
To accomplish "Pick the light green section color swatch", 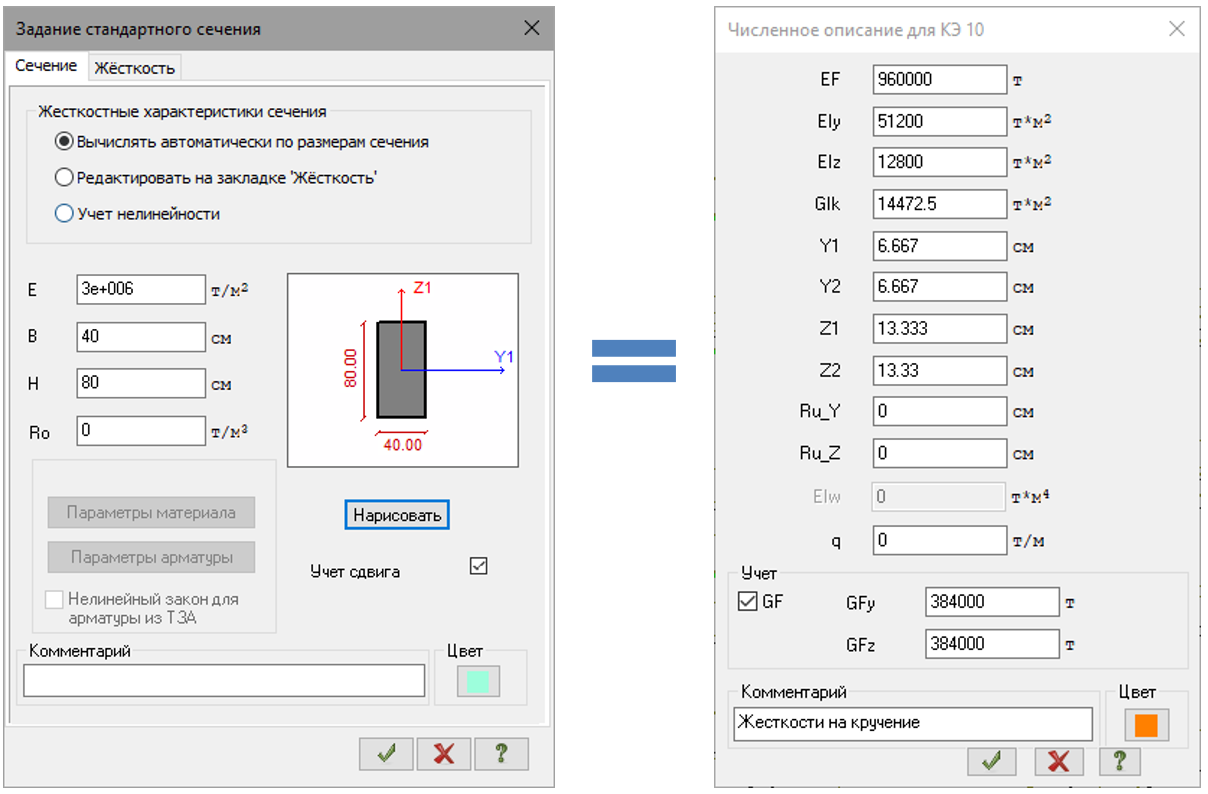I will (x=478, y=680).
